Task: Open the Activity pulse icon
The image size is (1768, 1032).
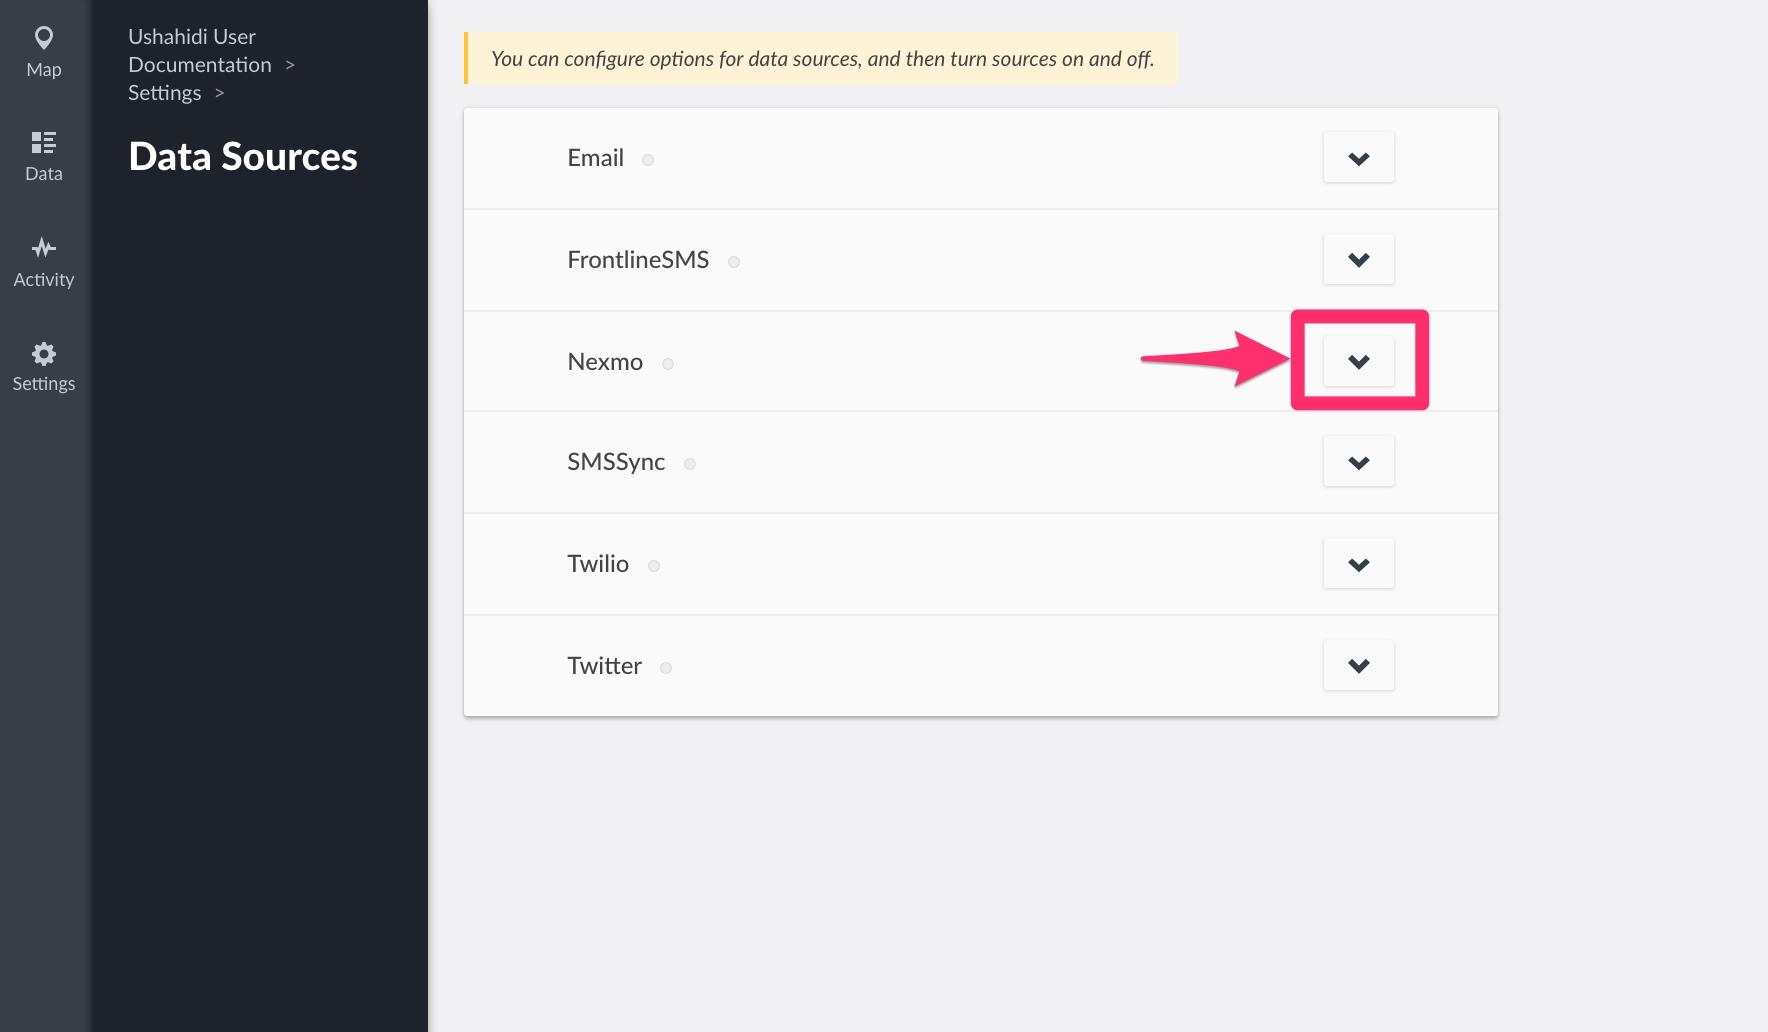Action: pos(44,247)
